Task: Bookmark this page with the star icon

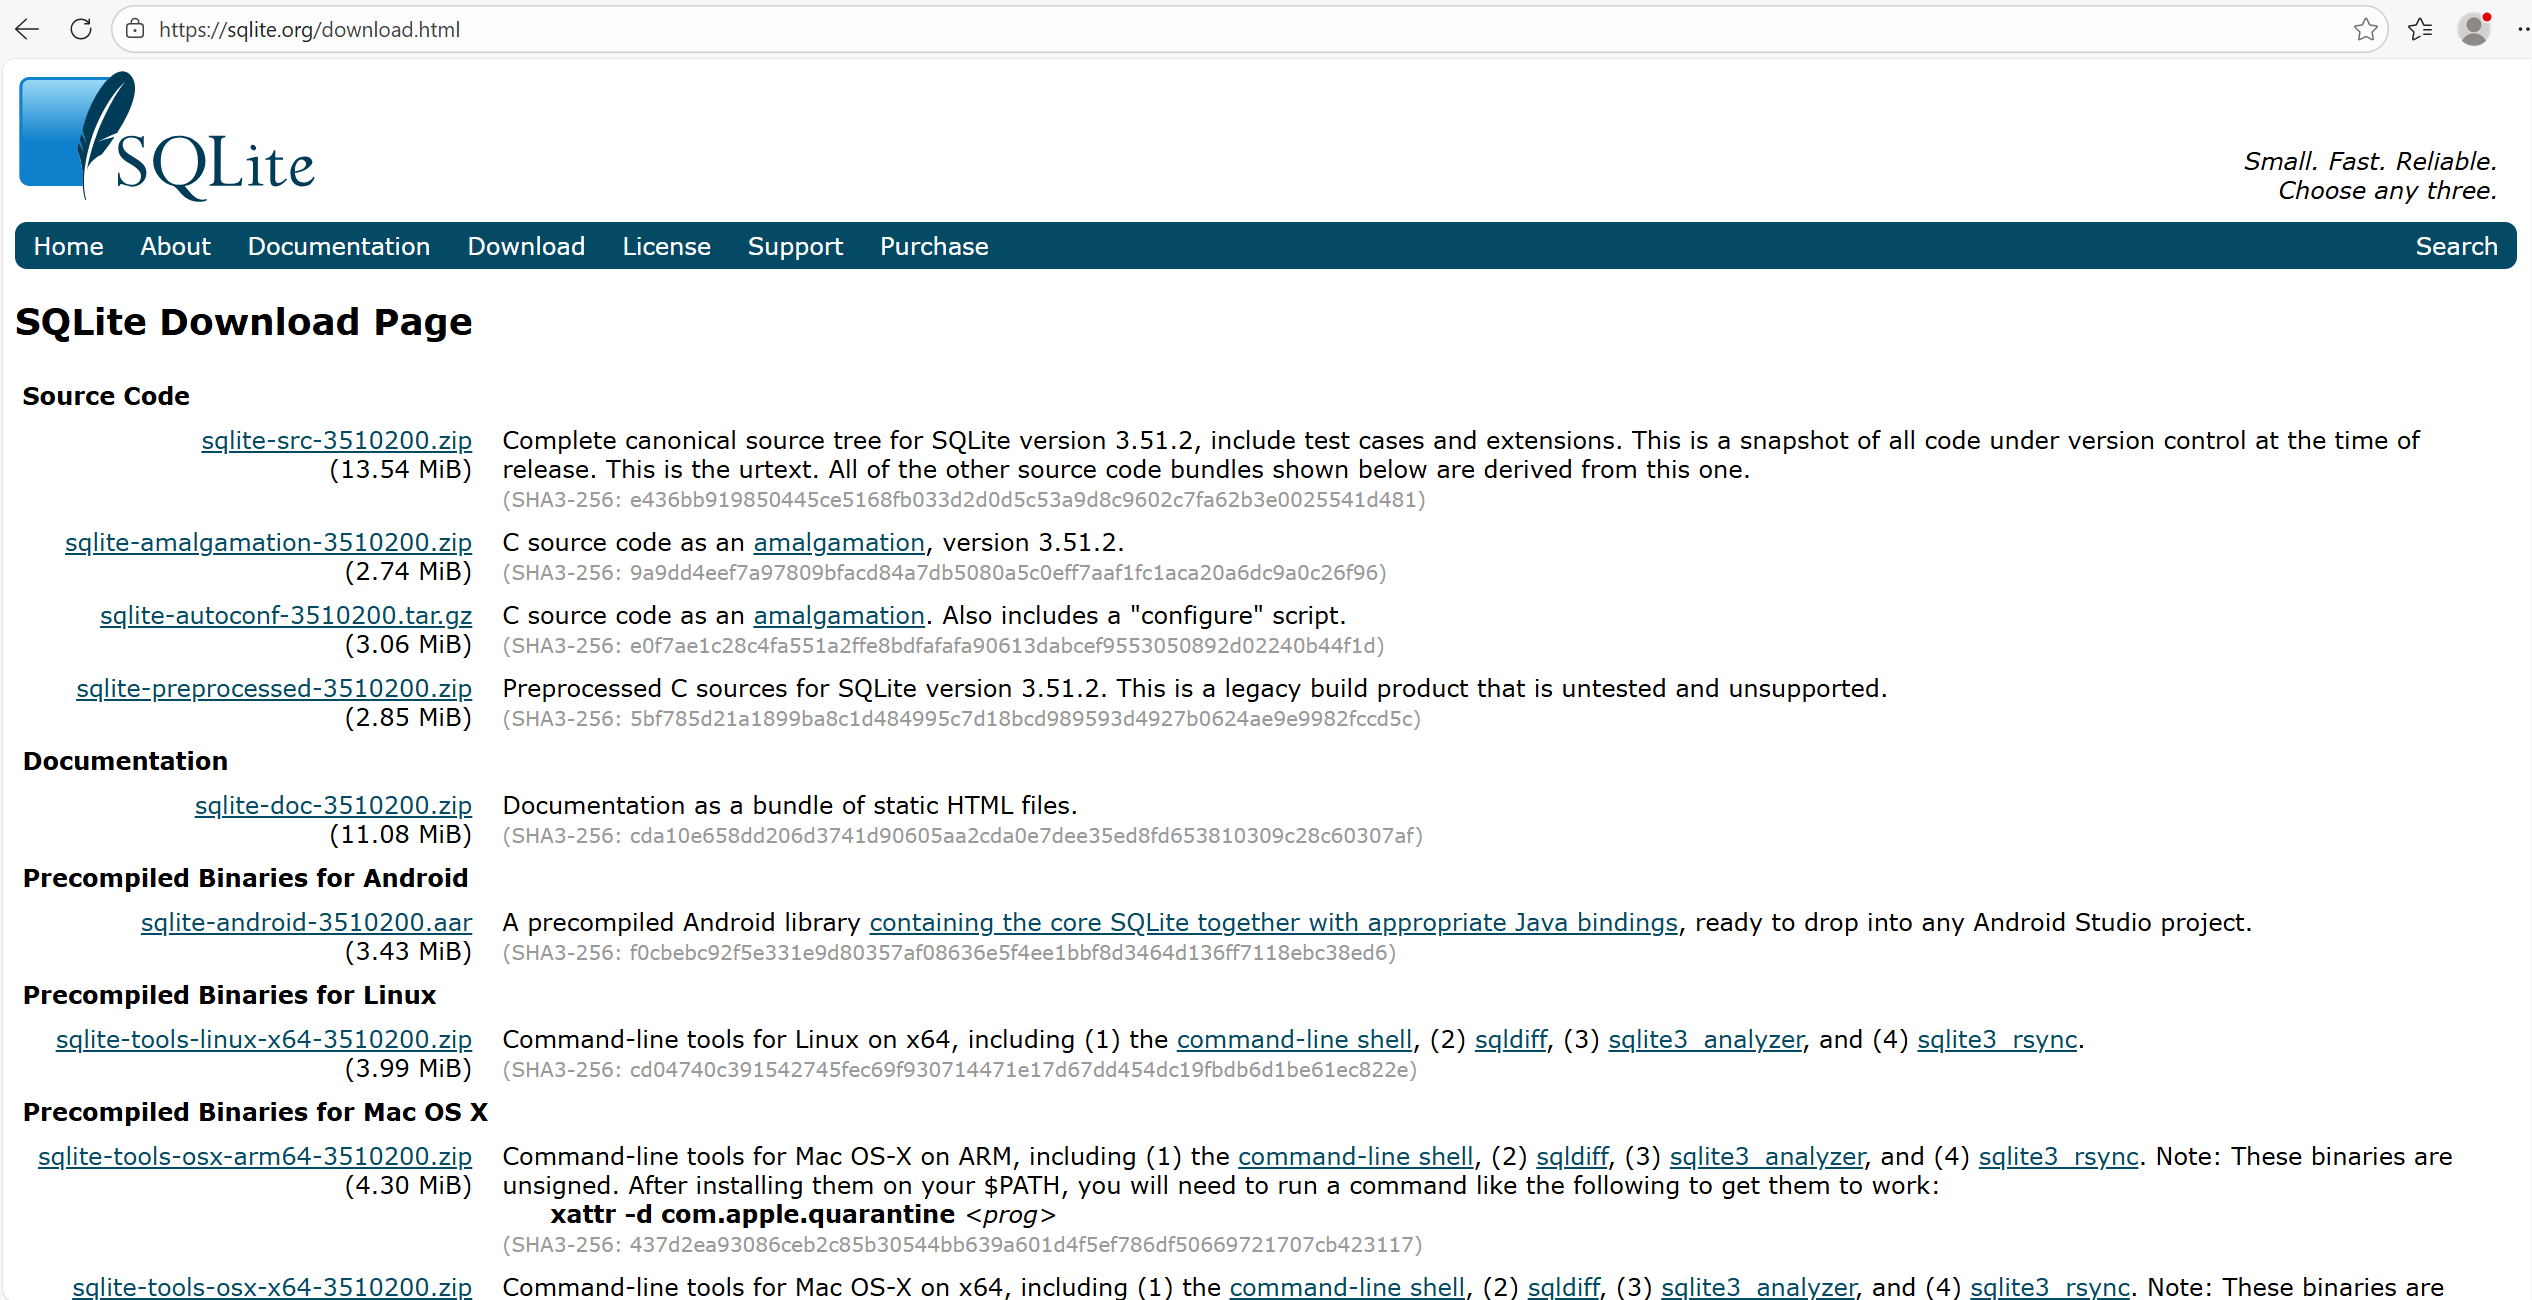Action: 2366,29
